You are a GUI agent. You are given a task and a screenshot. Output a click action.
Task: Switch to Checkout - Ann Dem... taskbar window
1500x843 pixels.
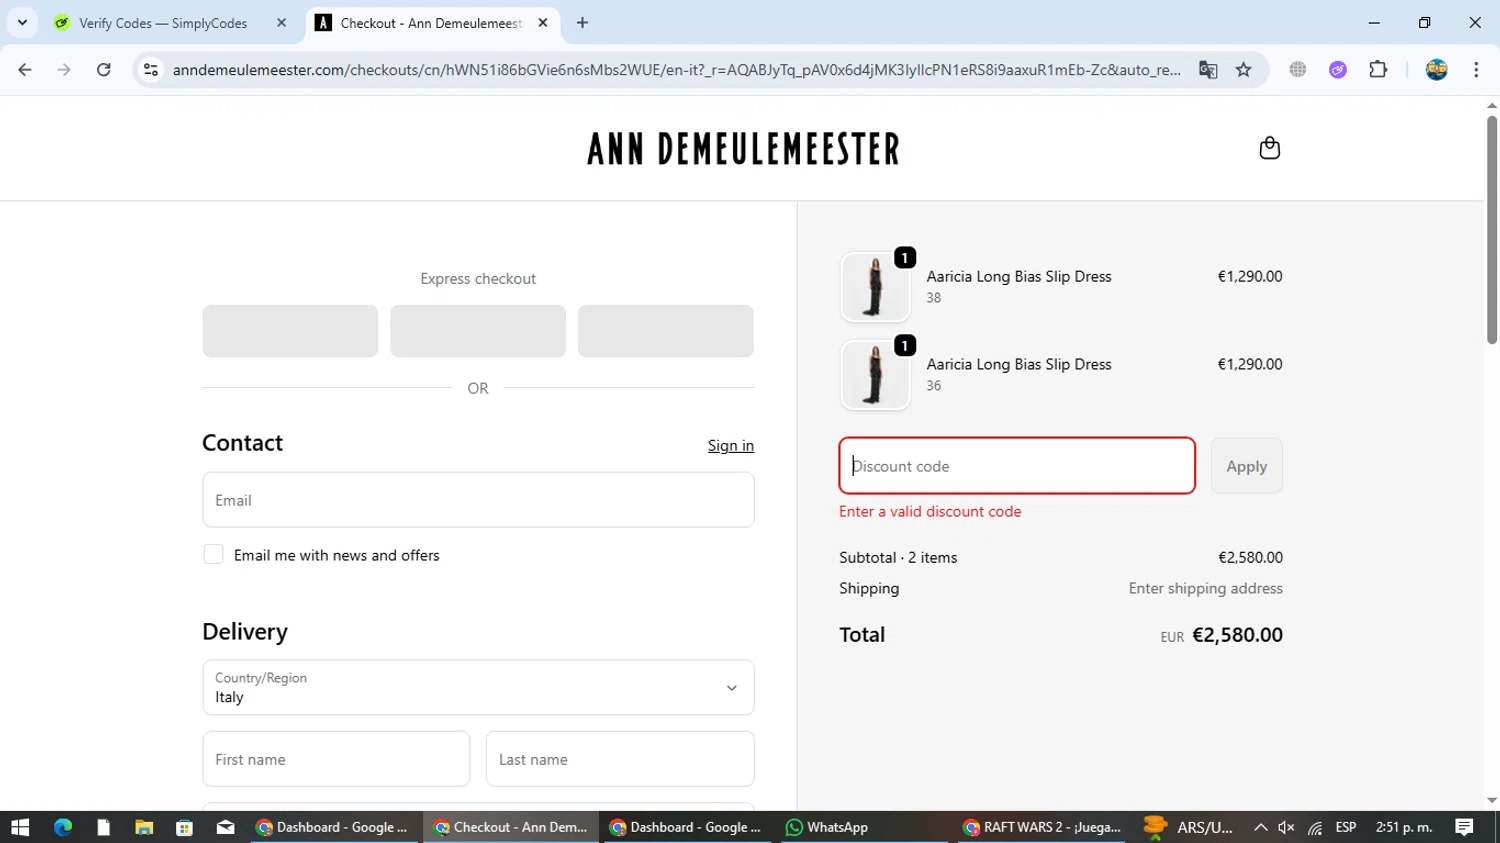pos(511,827)
